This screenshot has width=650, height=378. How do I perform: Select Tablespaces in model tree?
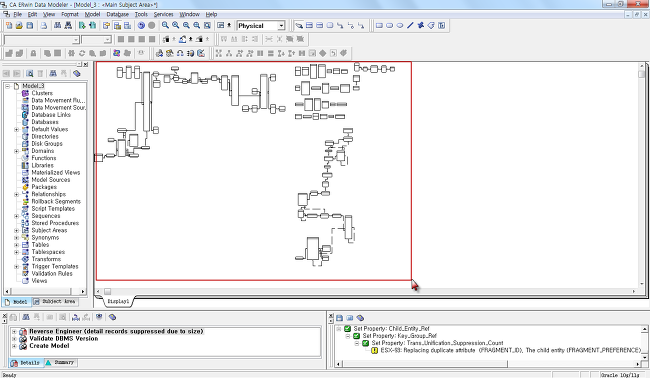48,252
